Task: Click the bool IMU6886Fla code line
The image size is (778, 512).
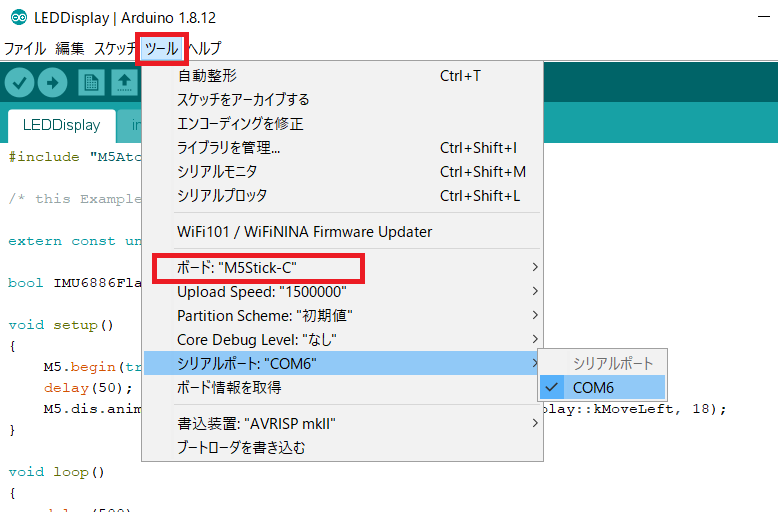Action: (x=75, y=283)
